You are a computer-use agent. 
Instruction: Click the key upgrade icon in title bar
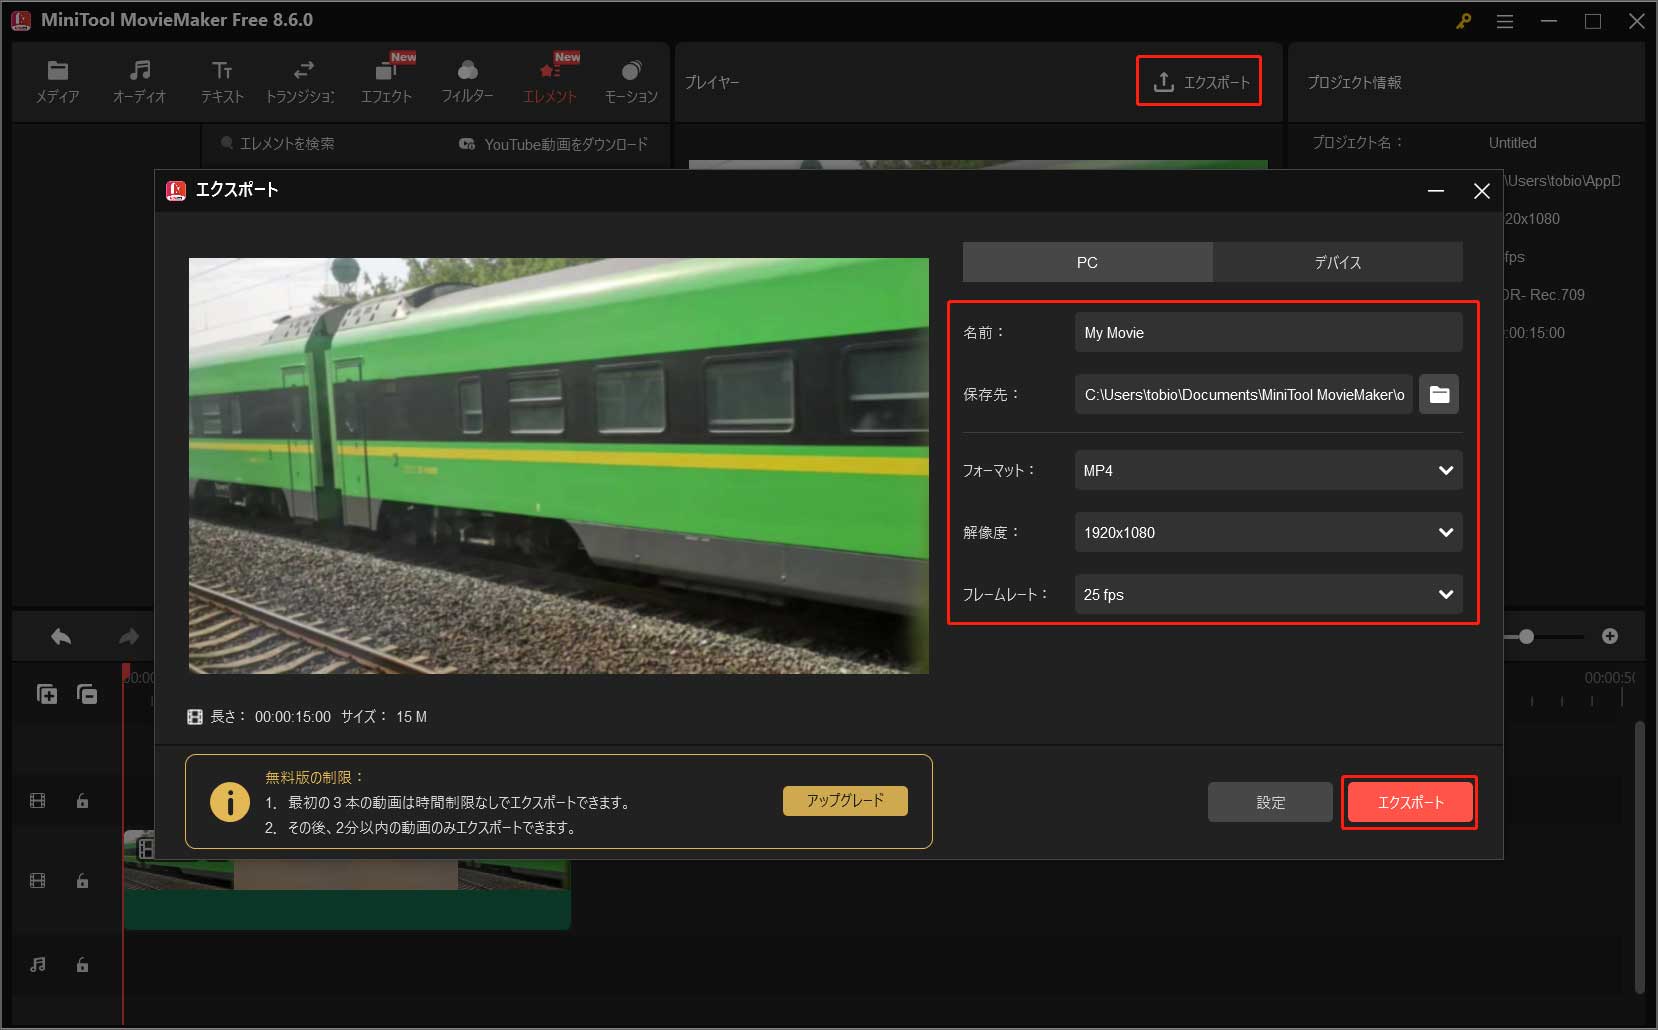tap(1463, 21)
